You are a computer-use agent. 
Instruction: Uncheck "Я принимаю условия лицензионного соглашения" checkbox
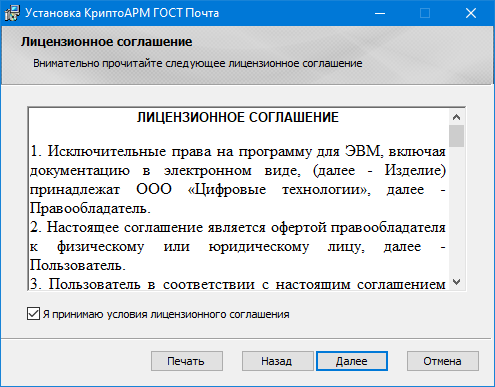(x=33, y=314)
